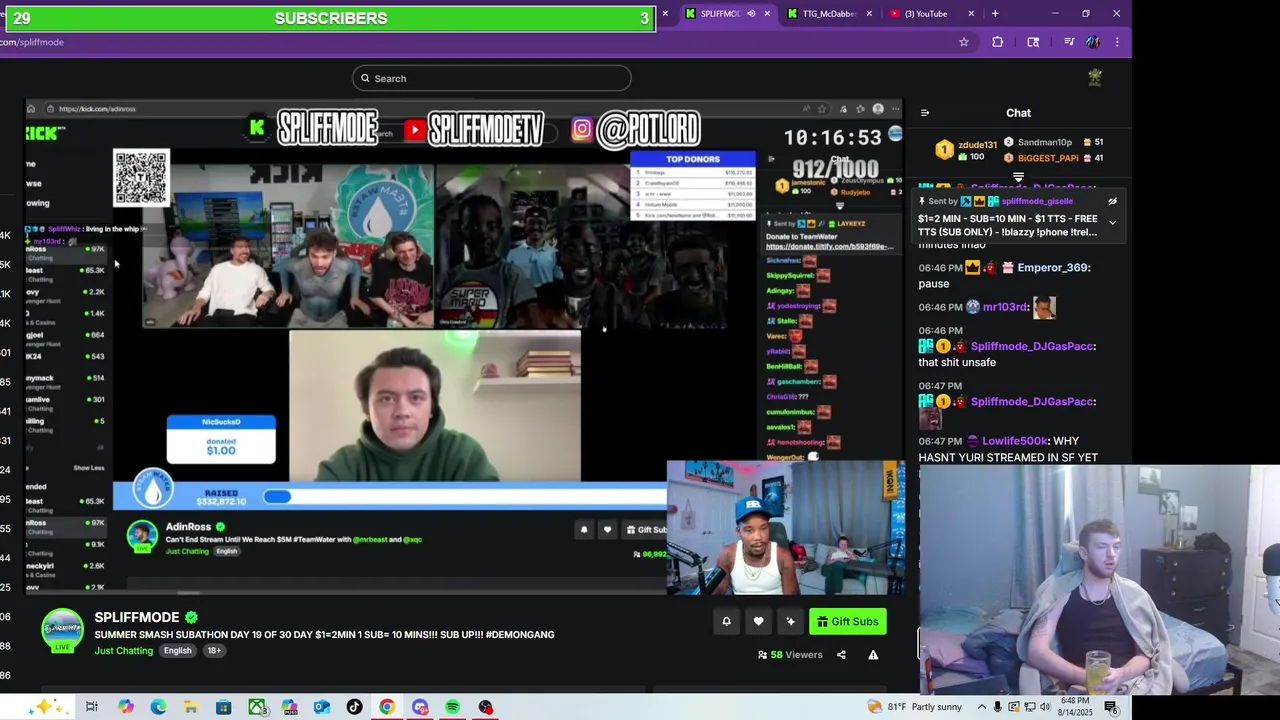Toggle stream notifications bell for SPLIFFMODE

point(726,622)
